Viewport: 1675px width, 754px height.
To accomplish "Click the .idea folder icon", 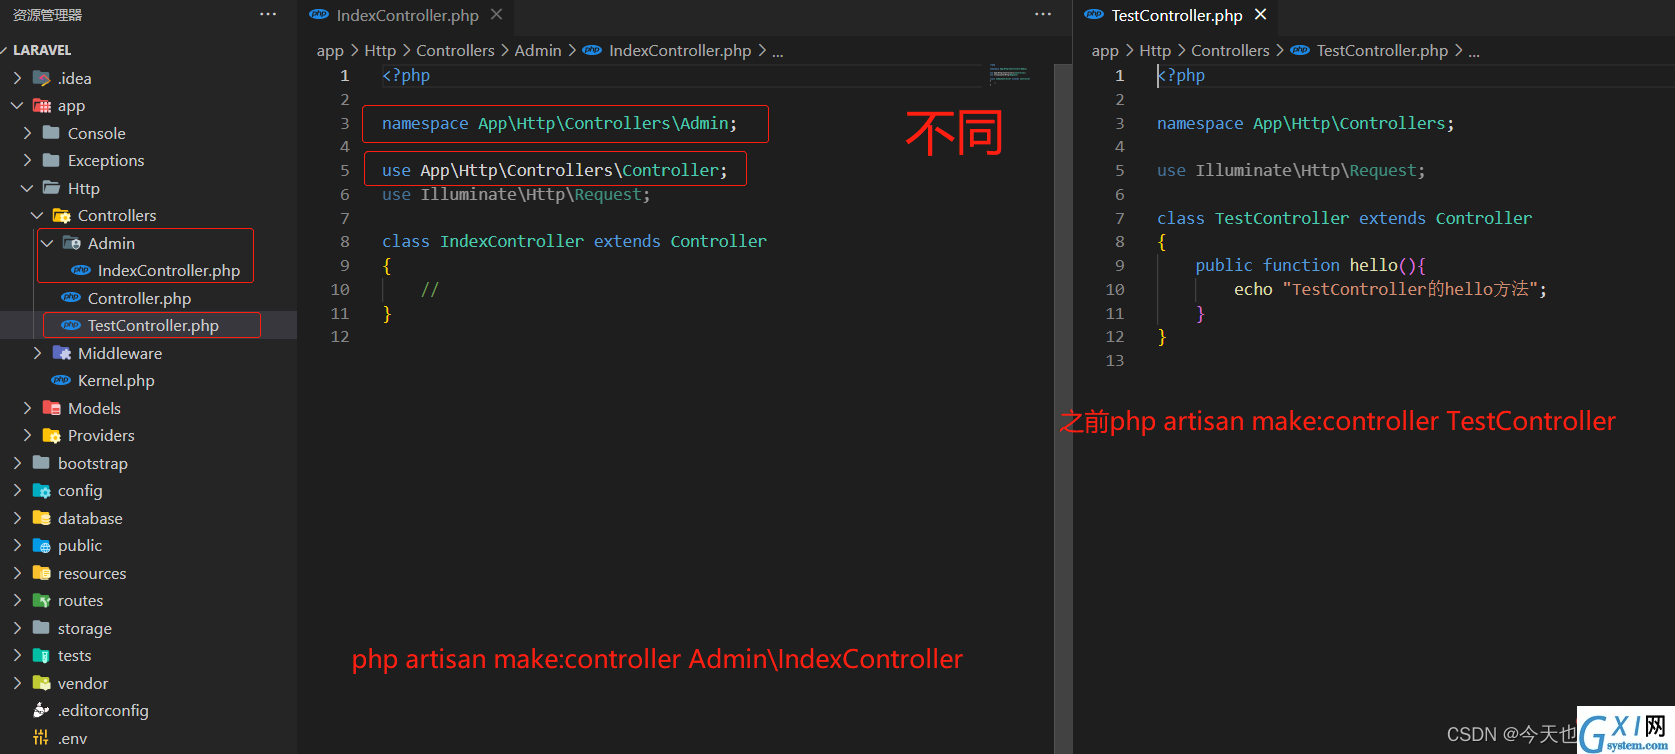I will [x=41, y=78].
